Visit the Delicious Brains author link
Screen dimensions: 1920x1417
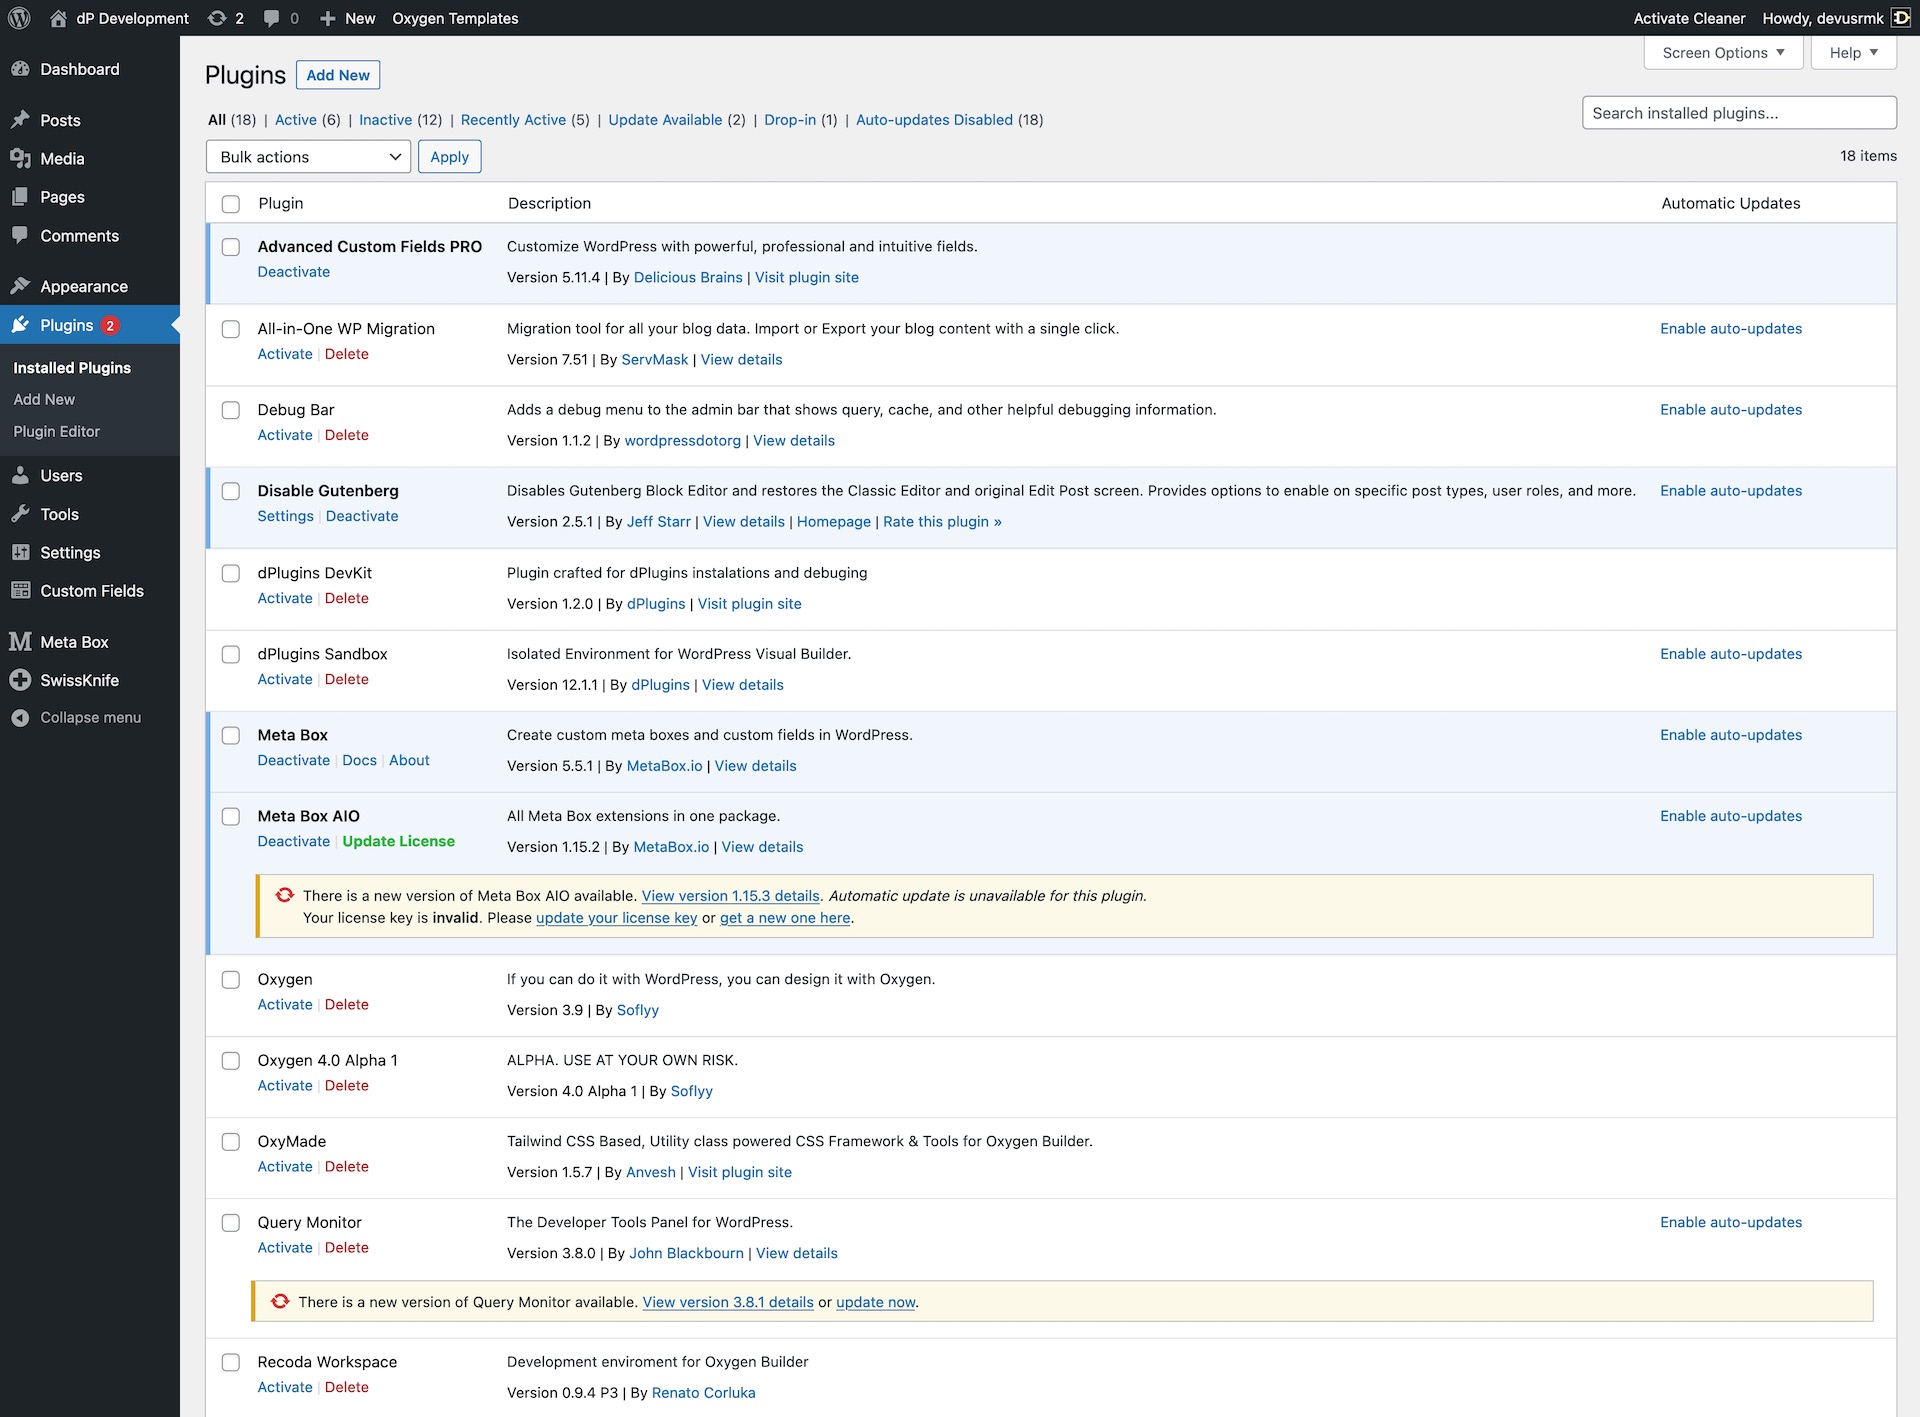pos(688,277)
